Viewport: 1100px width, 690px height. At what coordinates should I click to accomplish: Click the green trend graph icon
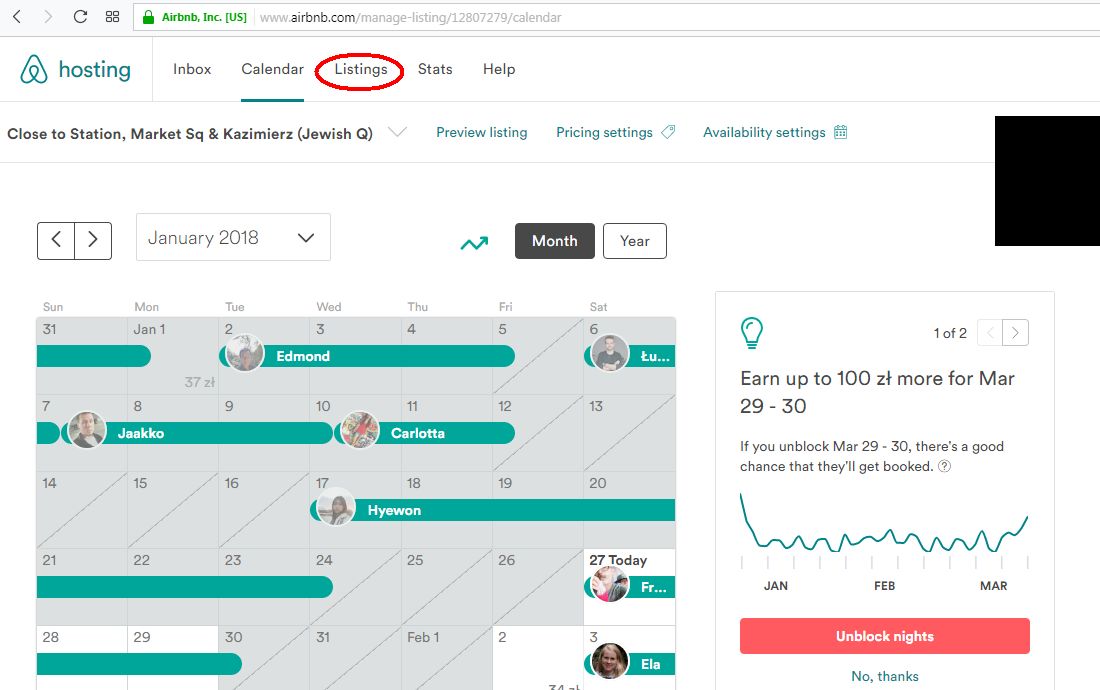pos(473,241)
